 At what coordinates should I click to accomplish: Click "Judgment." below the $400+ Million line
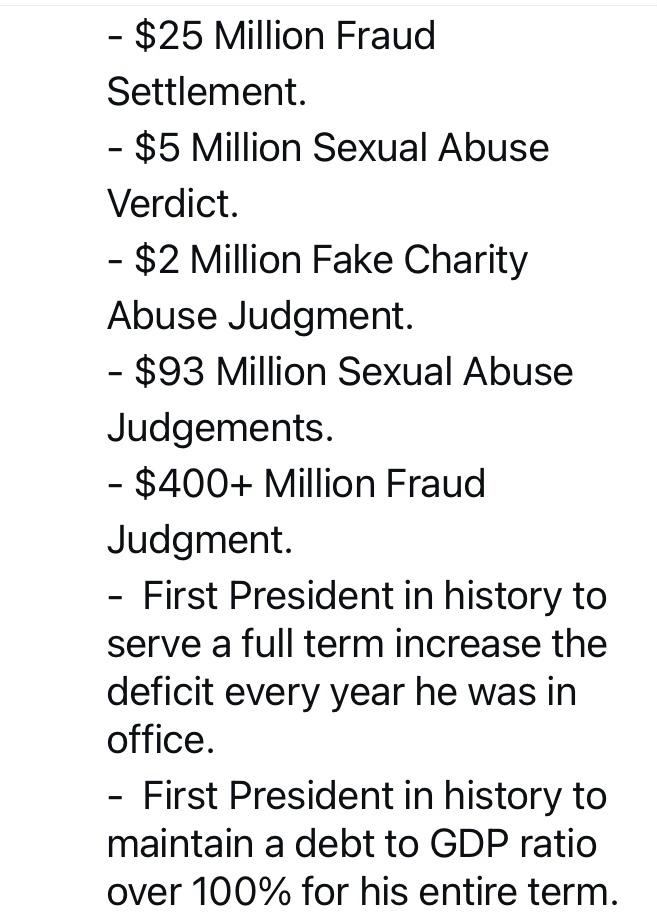pyautogui.click(x=200, y=540)
